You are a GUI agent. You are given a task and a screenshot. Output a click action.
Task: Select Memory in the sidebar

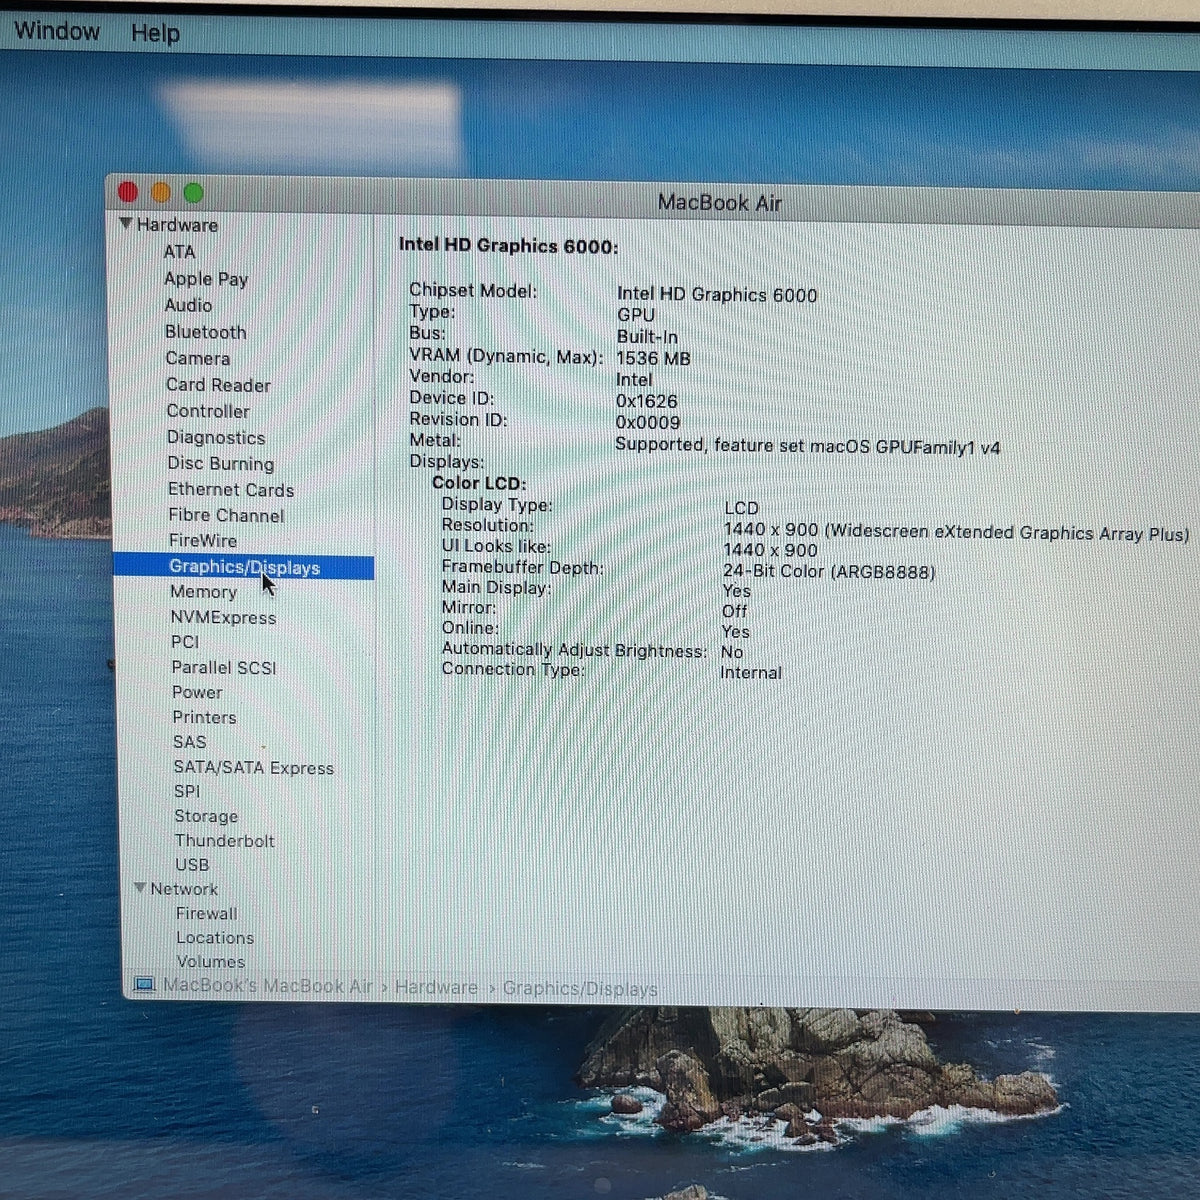click(x=203, y=592)
